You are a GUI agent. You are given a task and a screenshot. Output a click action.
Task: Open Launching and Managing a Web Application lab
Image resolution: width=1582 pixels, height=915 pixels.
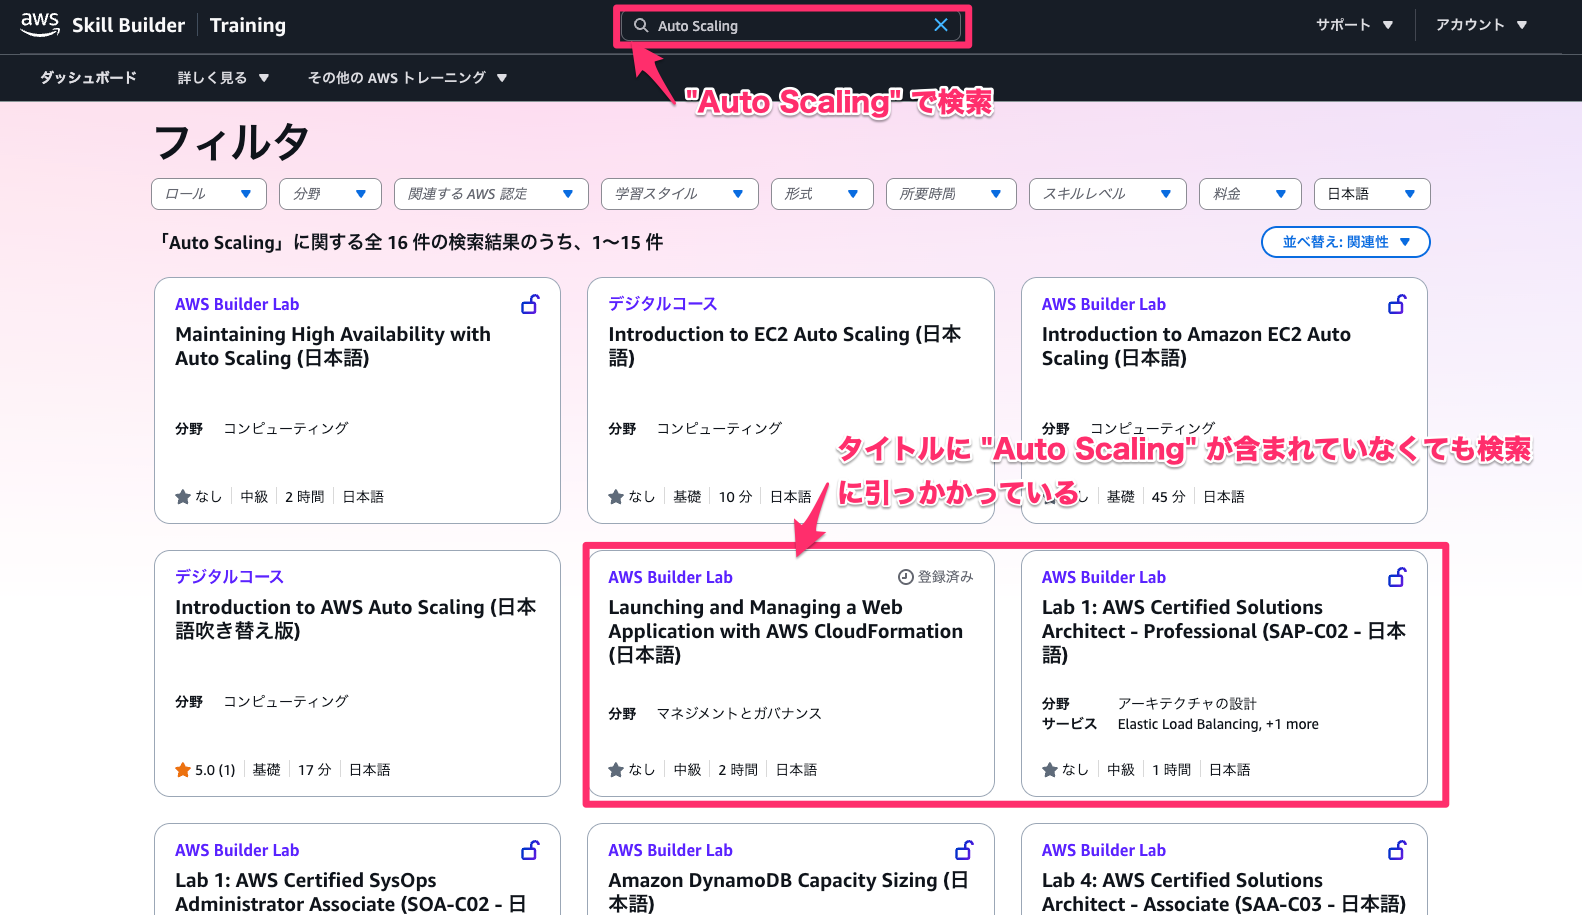pyautogui.click(x=786, y=631)
